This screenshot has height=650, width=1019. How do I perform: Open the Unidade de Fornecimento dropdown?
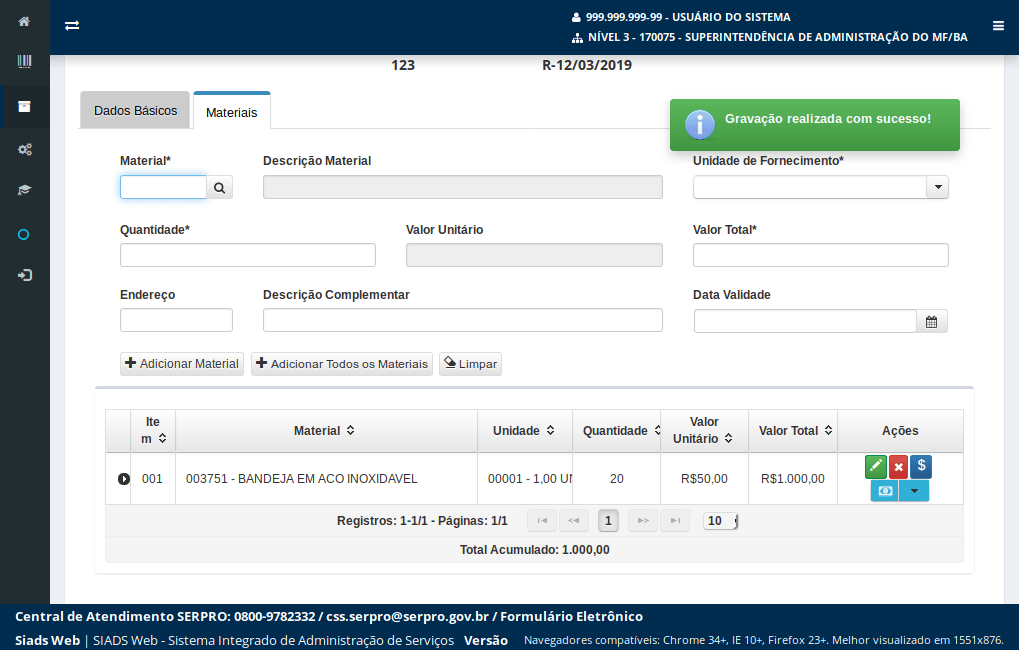(x=937, y=187)
